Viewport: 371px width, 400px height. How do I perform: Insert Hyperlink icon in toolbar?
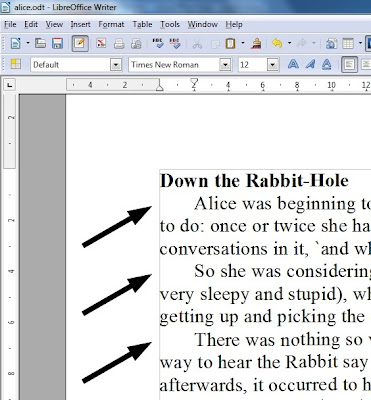[x=331, y=43]
